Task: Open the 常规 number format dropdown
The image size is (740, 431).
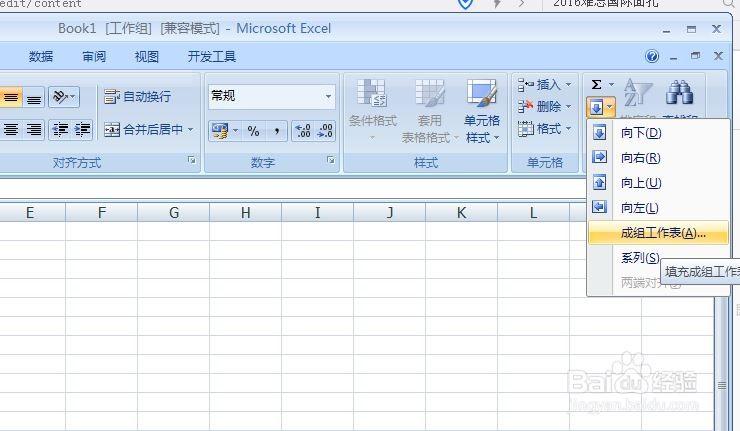Action: [x=328, y=96]
